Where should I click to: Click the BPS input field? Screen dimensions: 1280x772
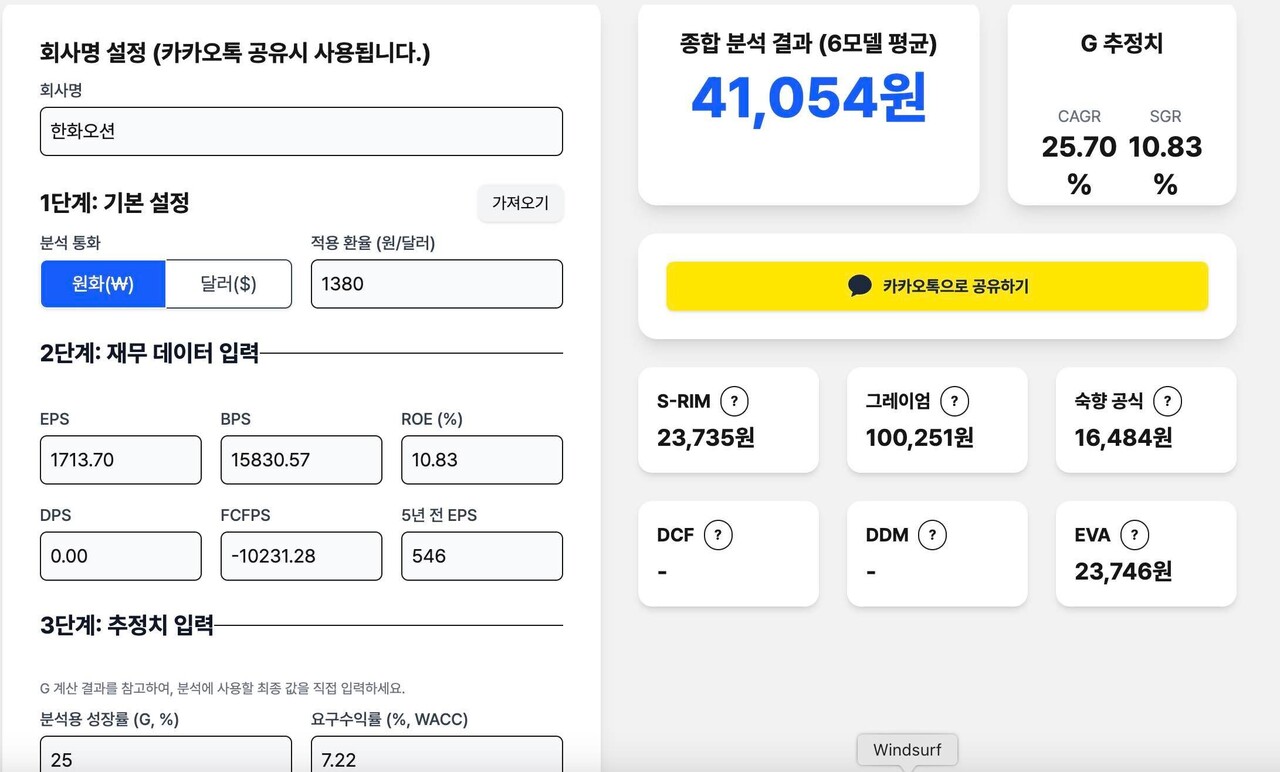[x=300, y=460]
